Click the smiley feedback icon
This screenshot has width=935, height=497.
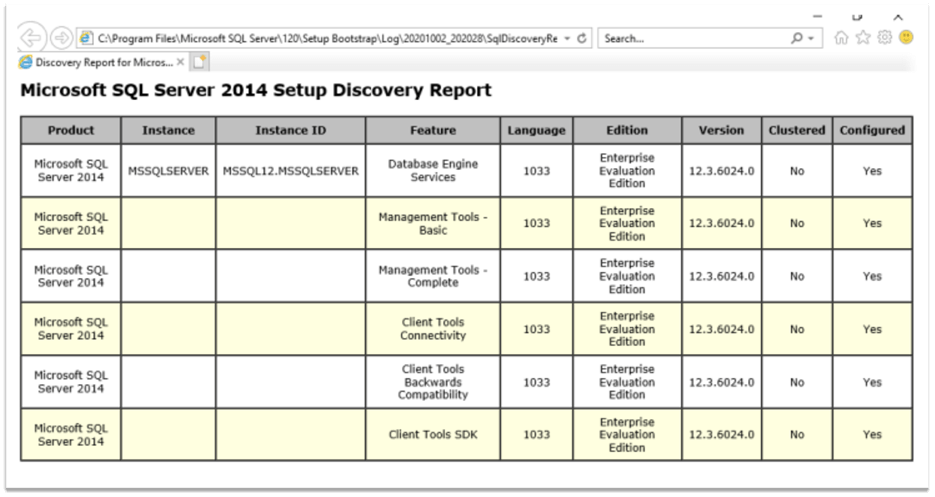(x=906, y=38)
